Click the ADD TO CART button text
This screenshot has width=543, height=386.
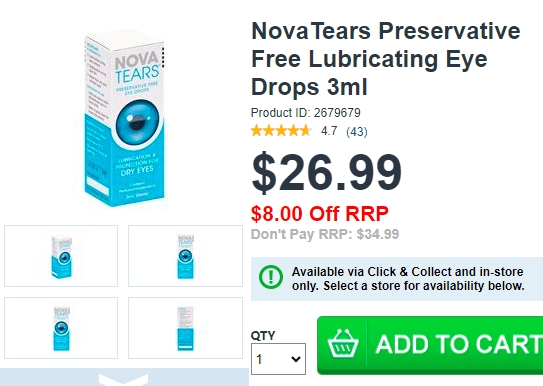pos(459,344)
